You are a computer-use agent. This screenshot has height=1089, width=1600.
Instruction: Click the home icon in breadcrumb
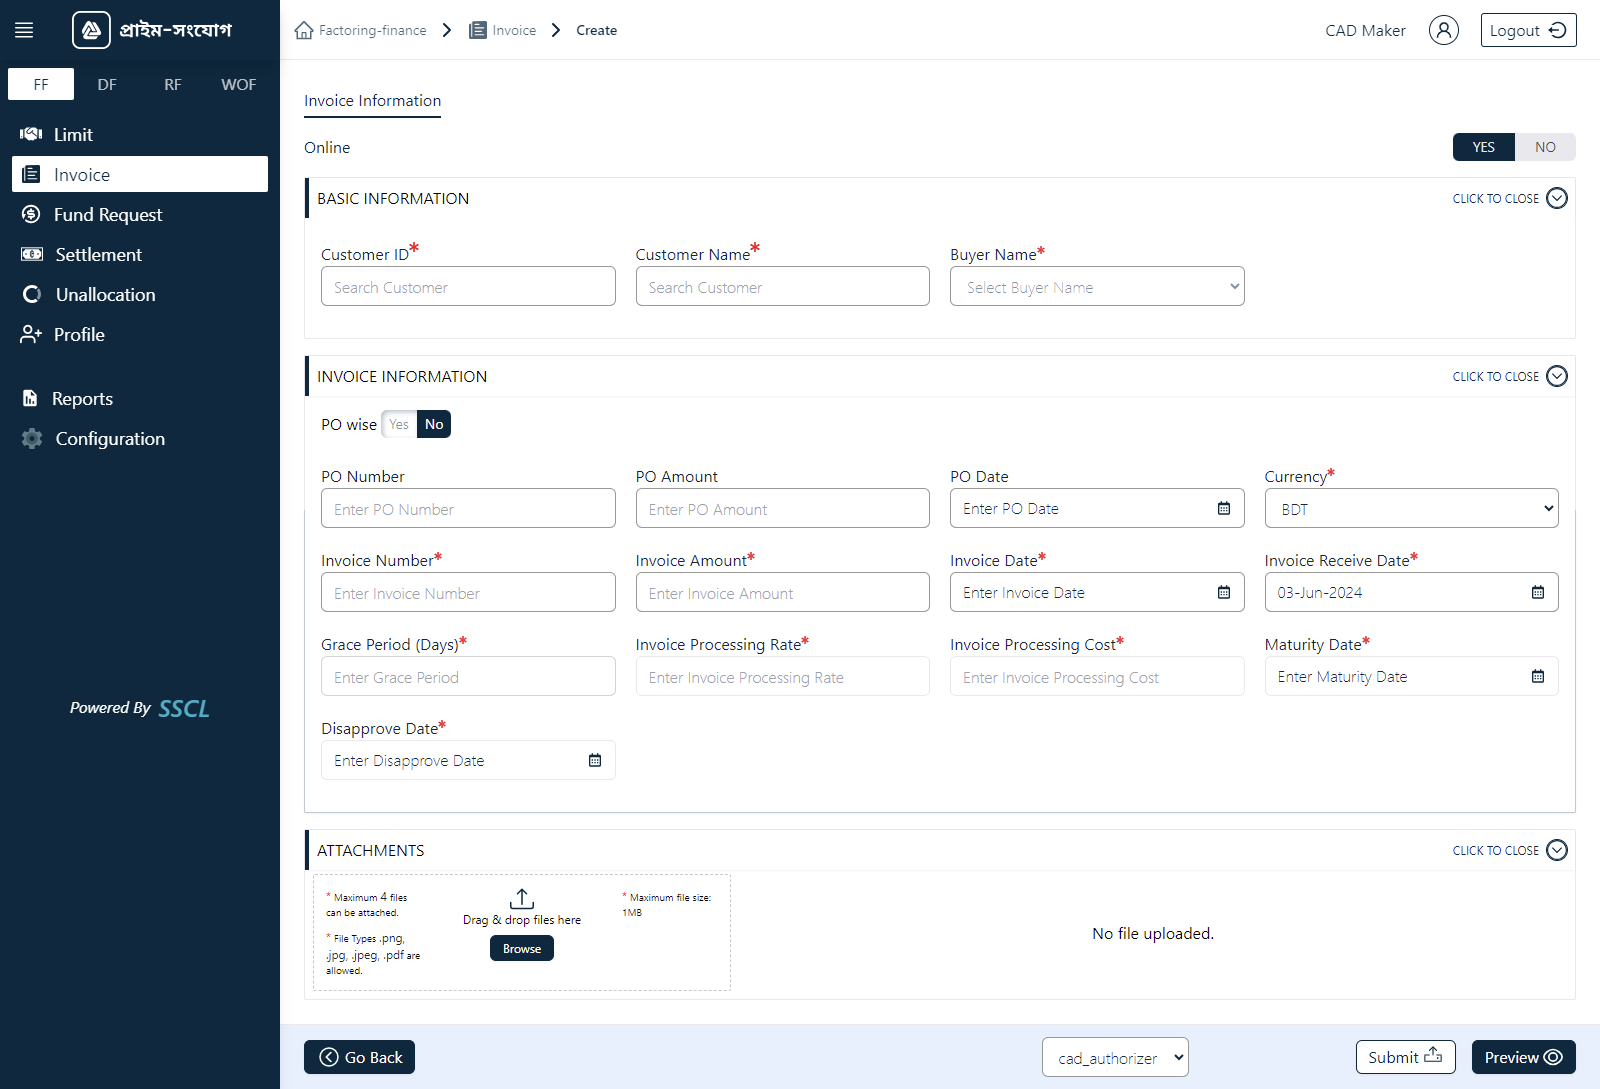coord(304,30)
